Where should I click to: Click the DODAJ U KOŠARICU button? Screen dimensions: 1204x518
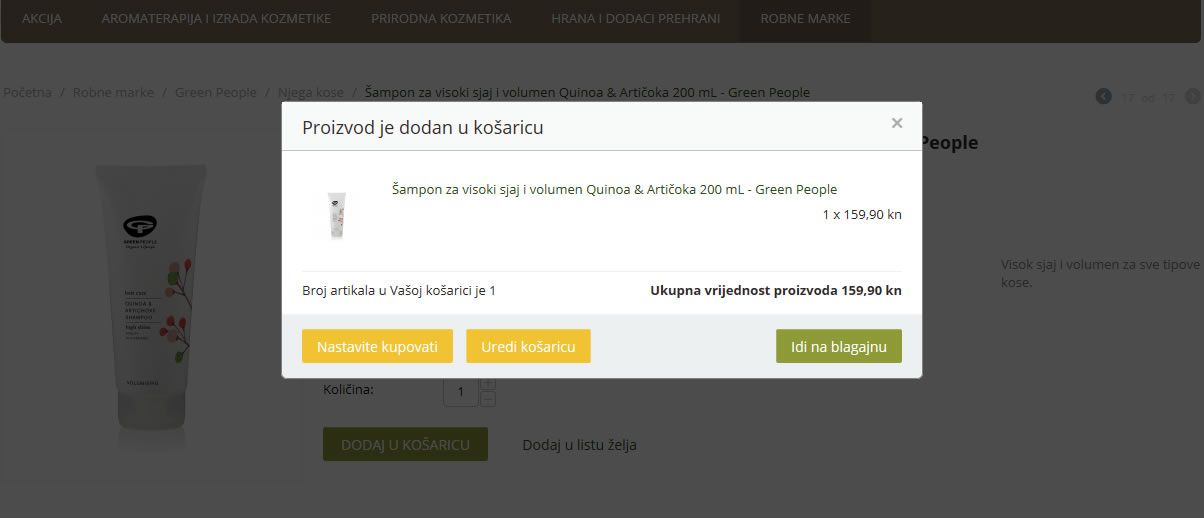click(x=405, y=444)
